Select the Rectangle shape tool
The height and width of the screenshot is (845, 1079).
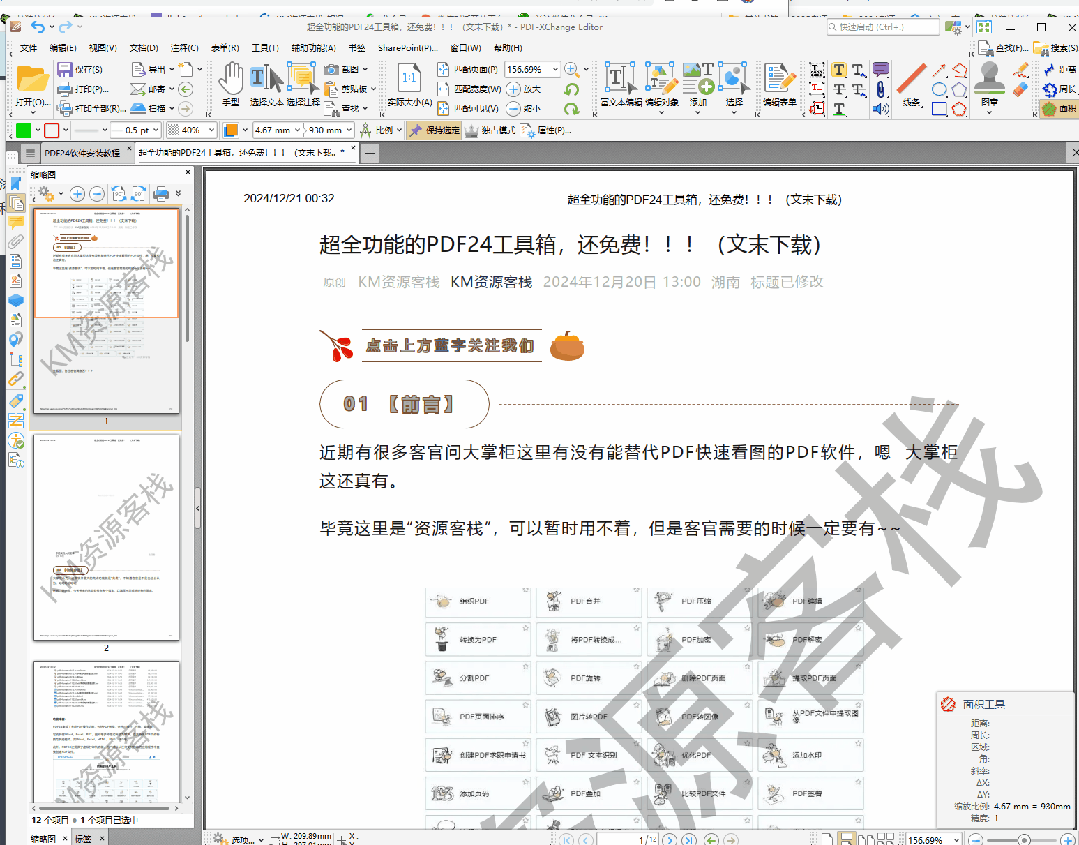939,108
